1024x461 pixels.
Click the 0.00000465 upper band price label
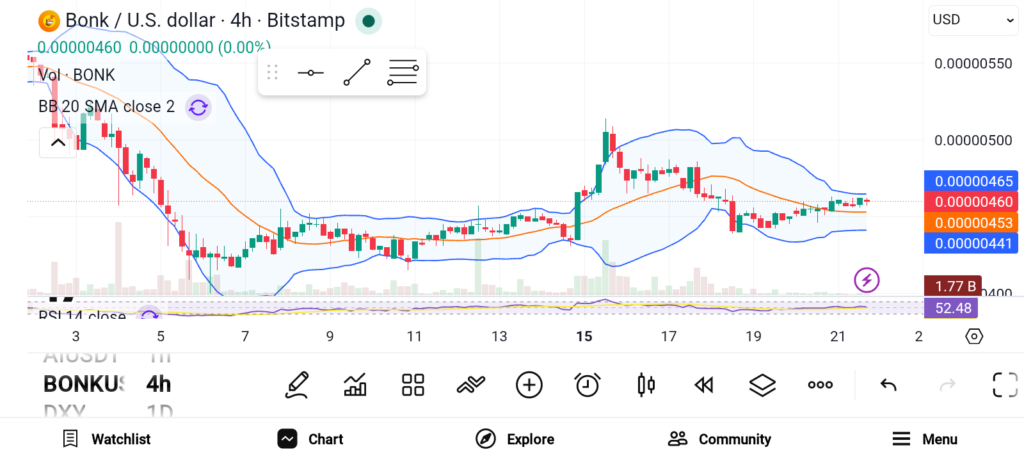pyautogui.click(x=970, y=181)
